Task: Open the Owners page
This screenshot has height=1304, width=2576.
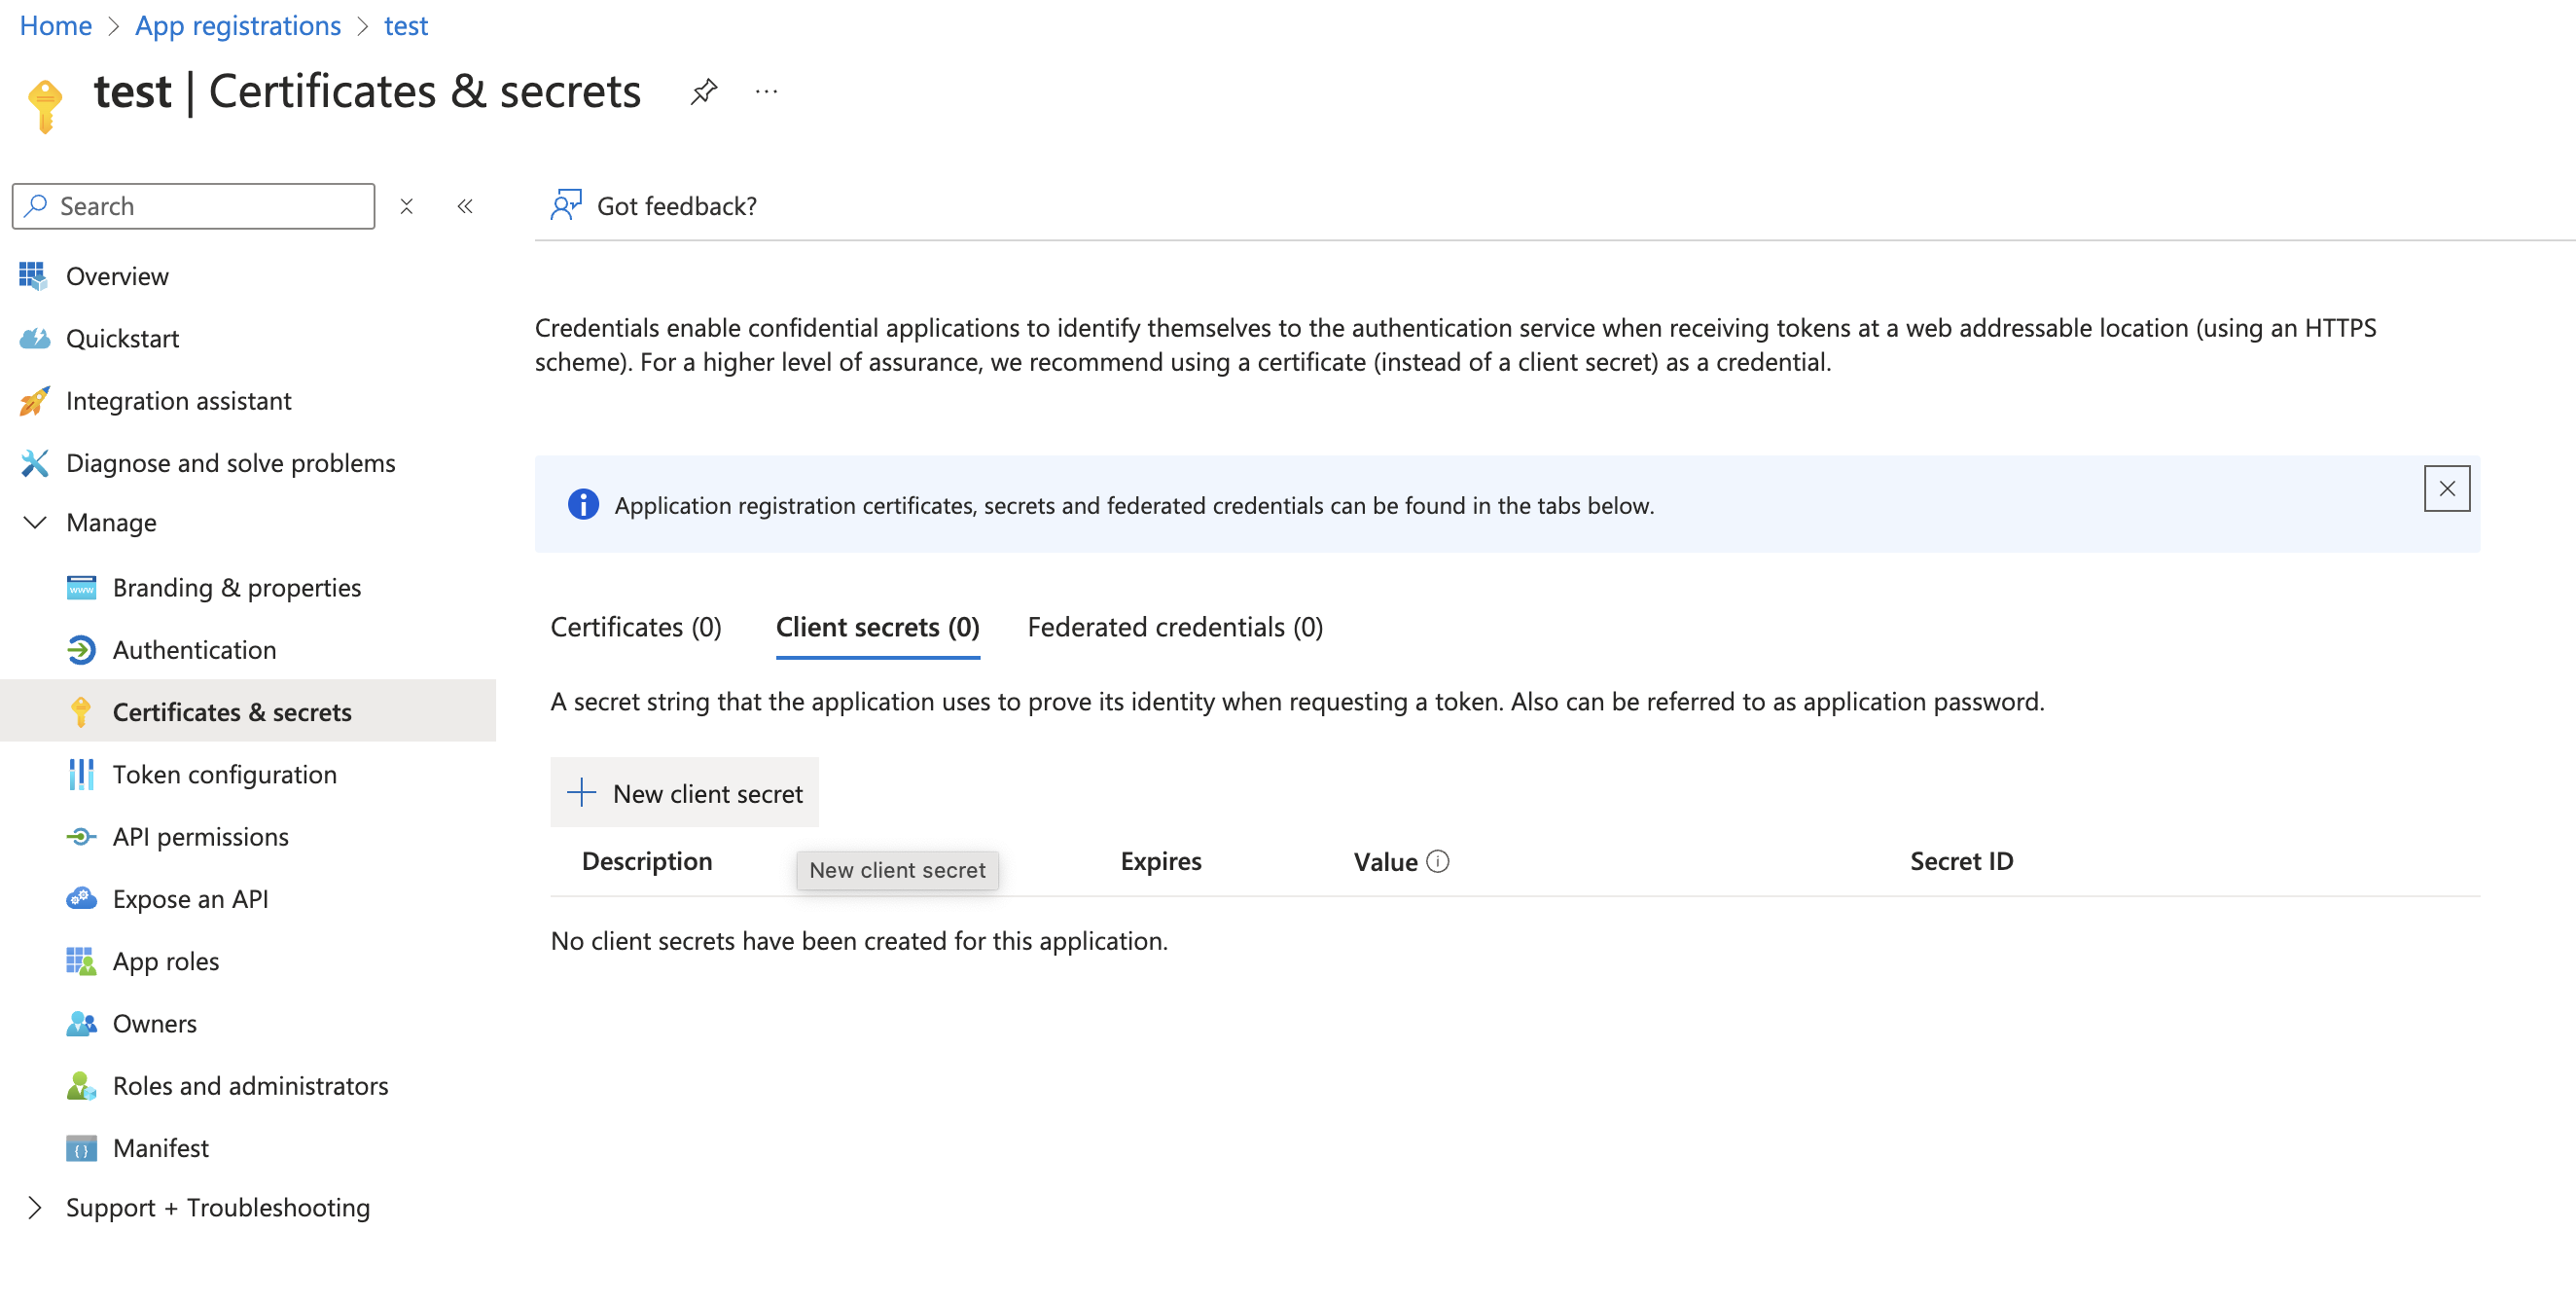Action: click(x=154, y=1023)
